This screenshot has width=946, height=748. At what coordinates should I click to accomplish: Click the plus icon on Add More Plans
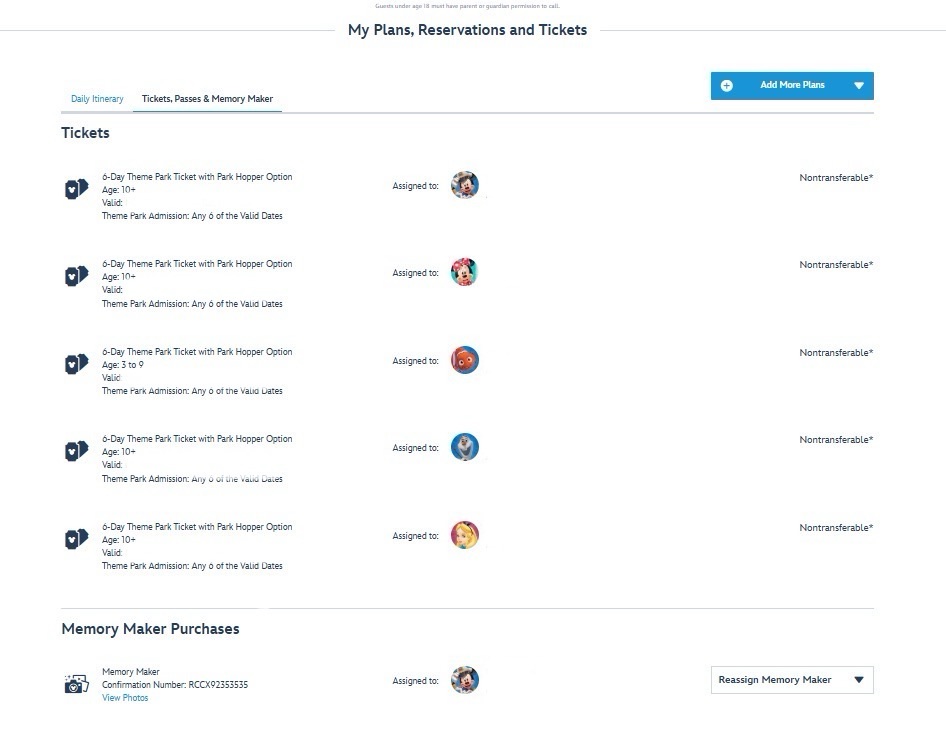tap(727, 86)
